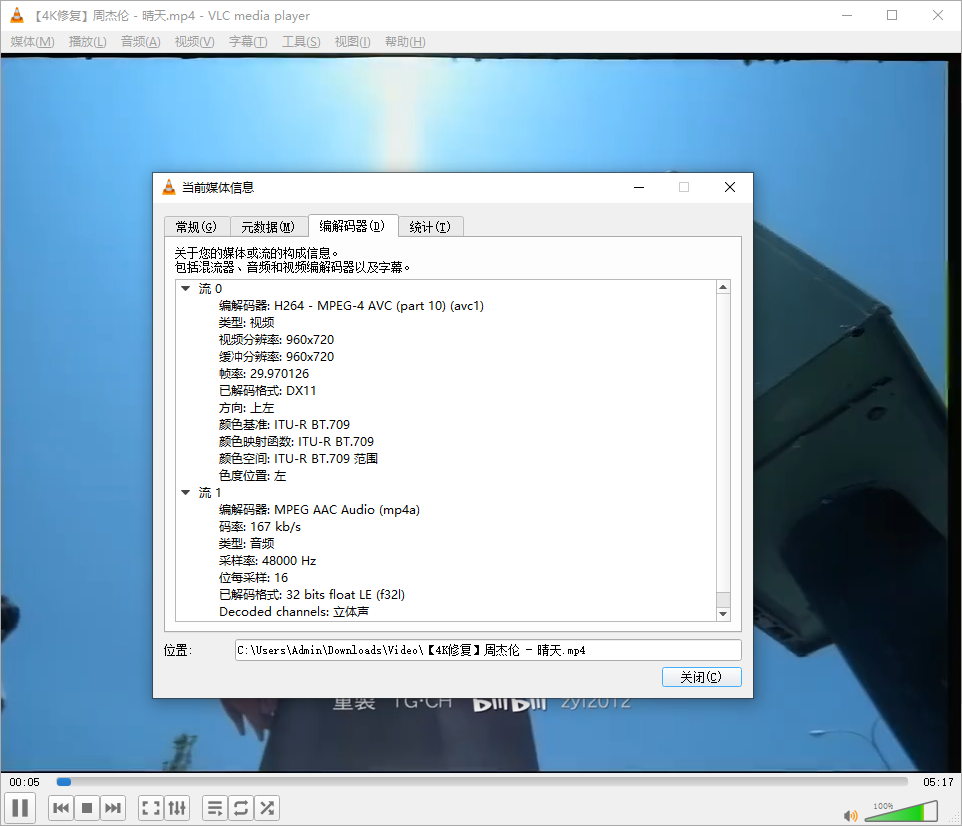Select the 类型: 音频 row

point(247,544)
